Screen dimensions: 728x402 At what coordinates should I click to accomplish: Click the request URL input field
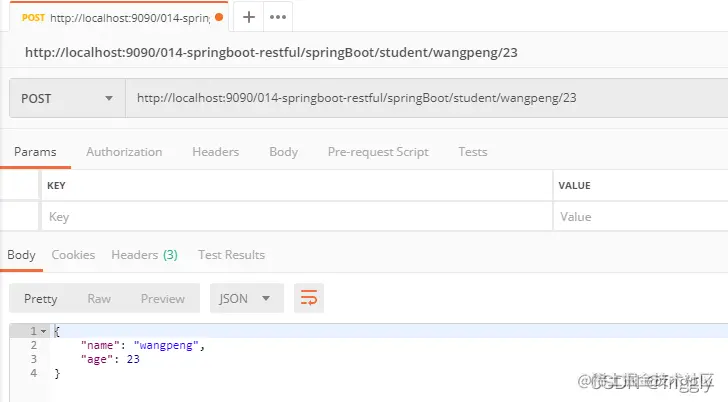(426, 98)
